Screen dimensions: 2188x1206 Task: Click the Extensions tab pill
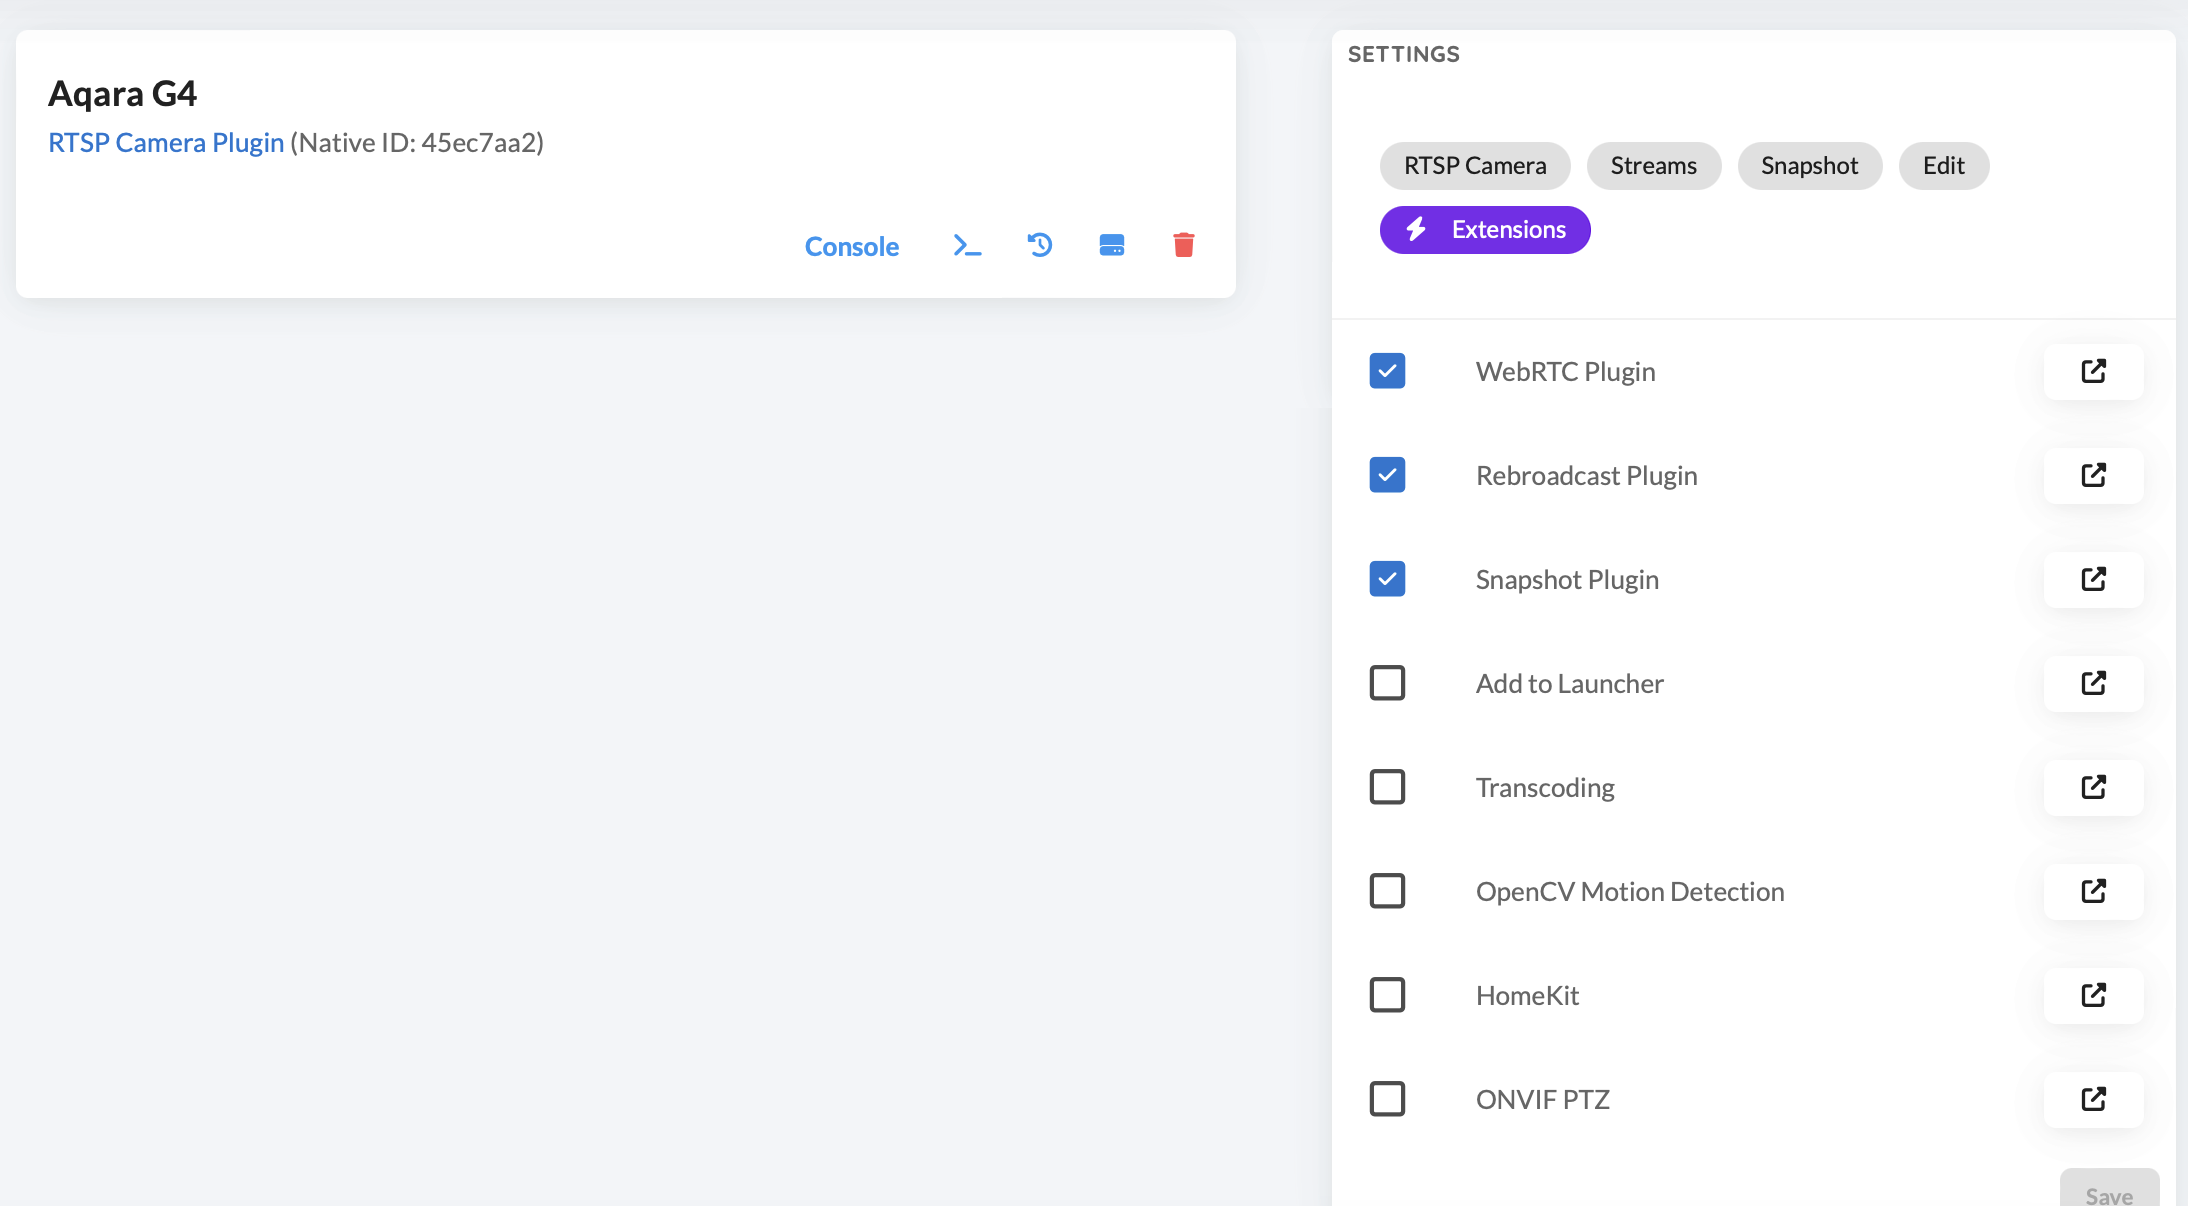1485,230
